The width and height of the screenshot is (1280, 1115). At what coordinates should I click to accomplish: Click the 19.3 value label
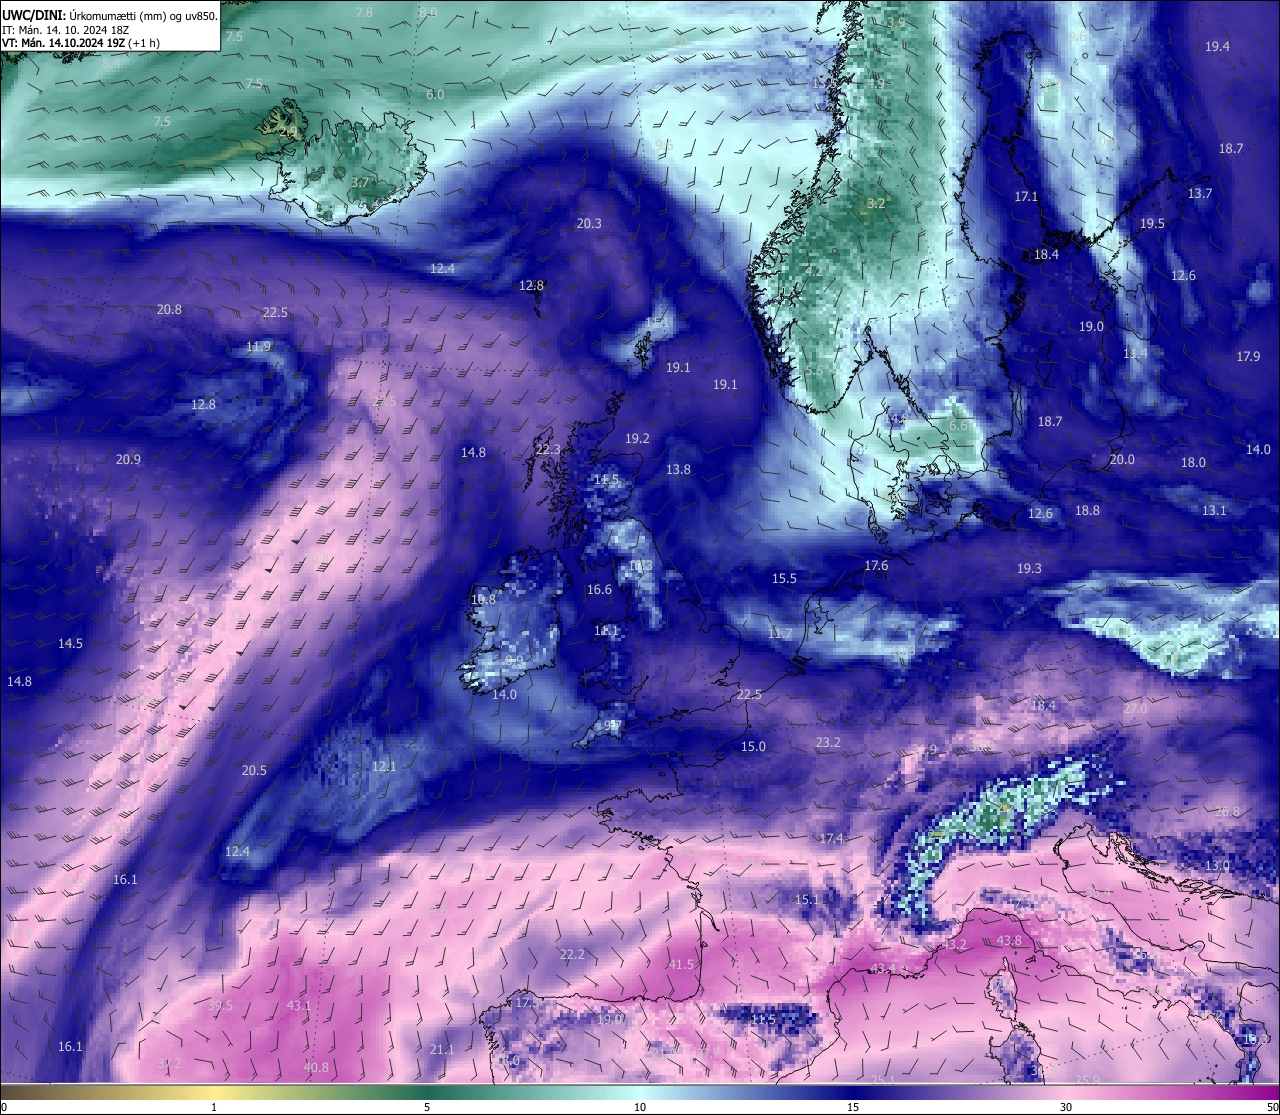tap(1029, 568)
